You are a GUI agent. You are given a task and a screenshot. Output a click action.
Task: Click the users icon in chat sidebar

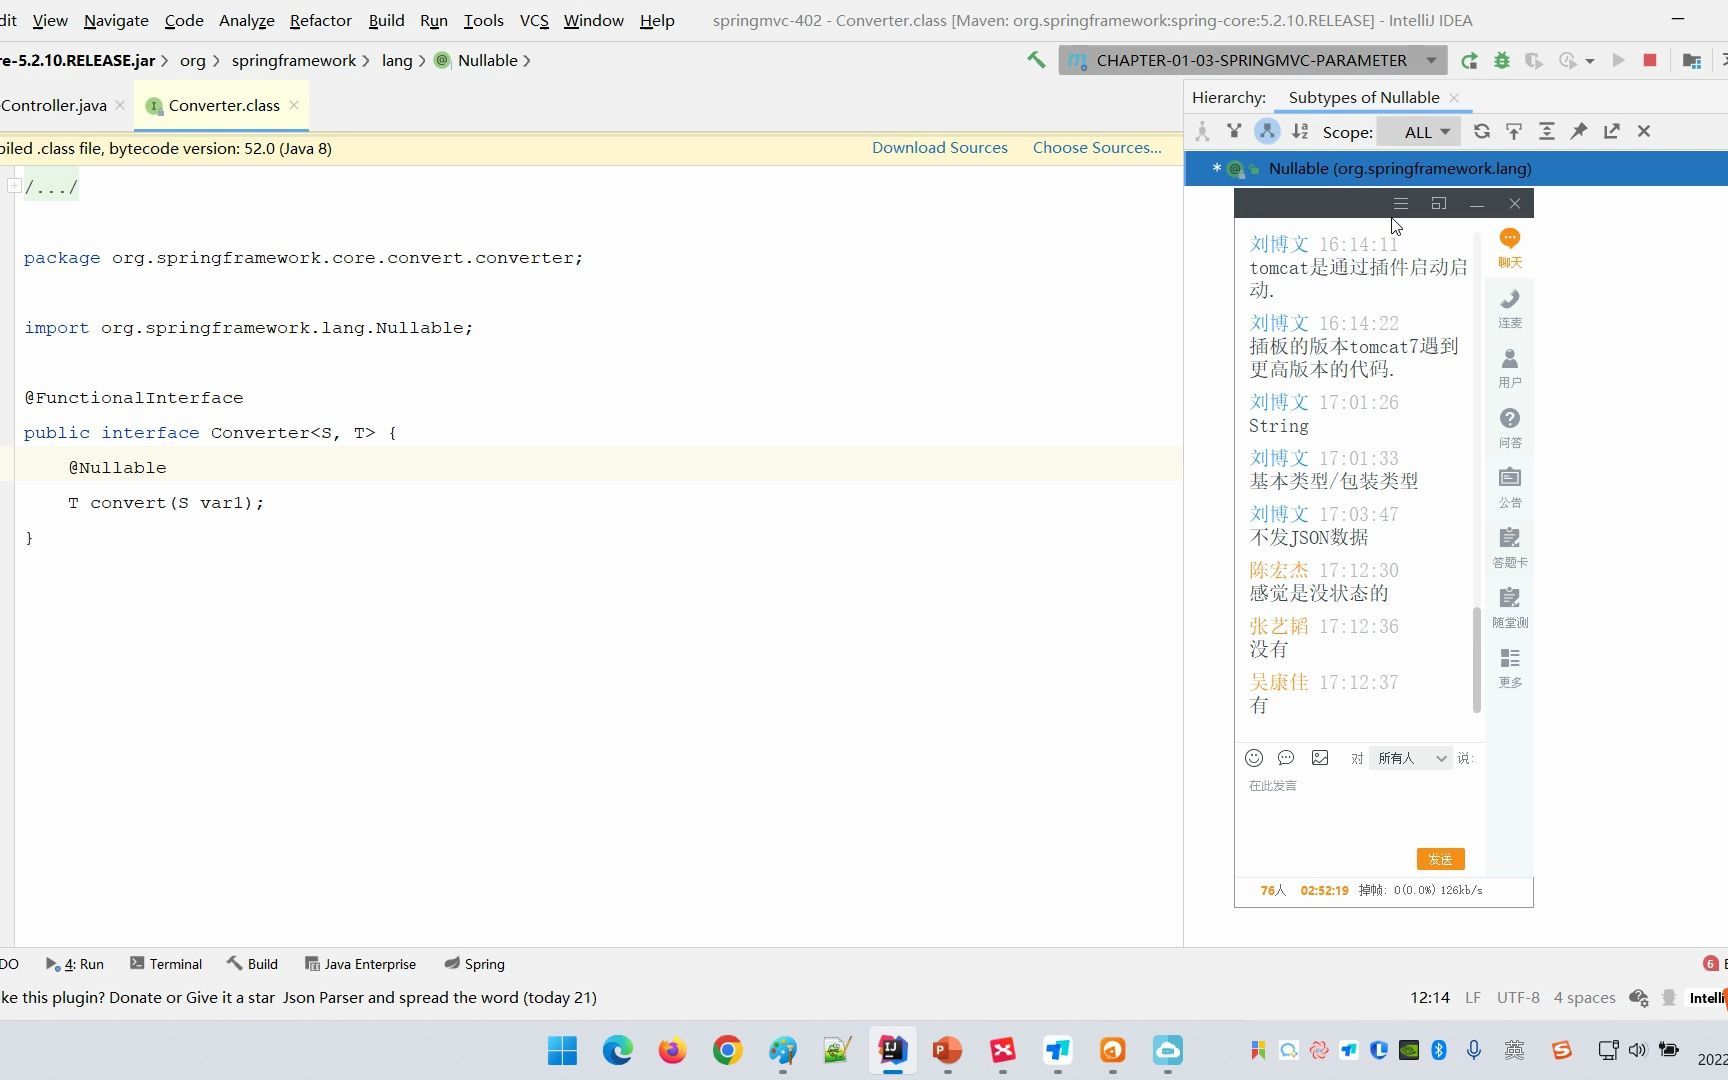point(1510,368)
